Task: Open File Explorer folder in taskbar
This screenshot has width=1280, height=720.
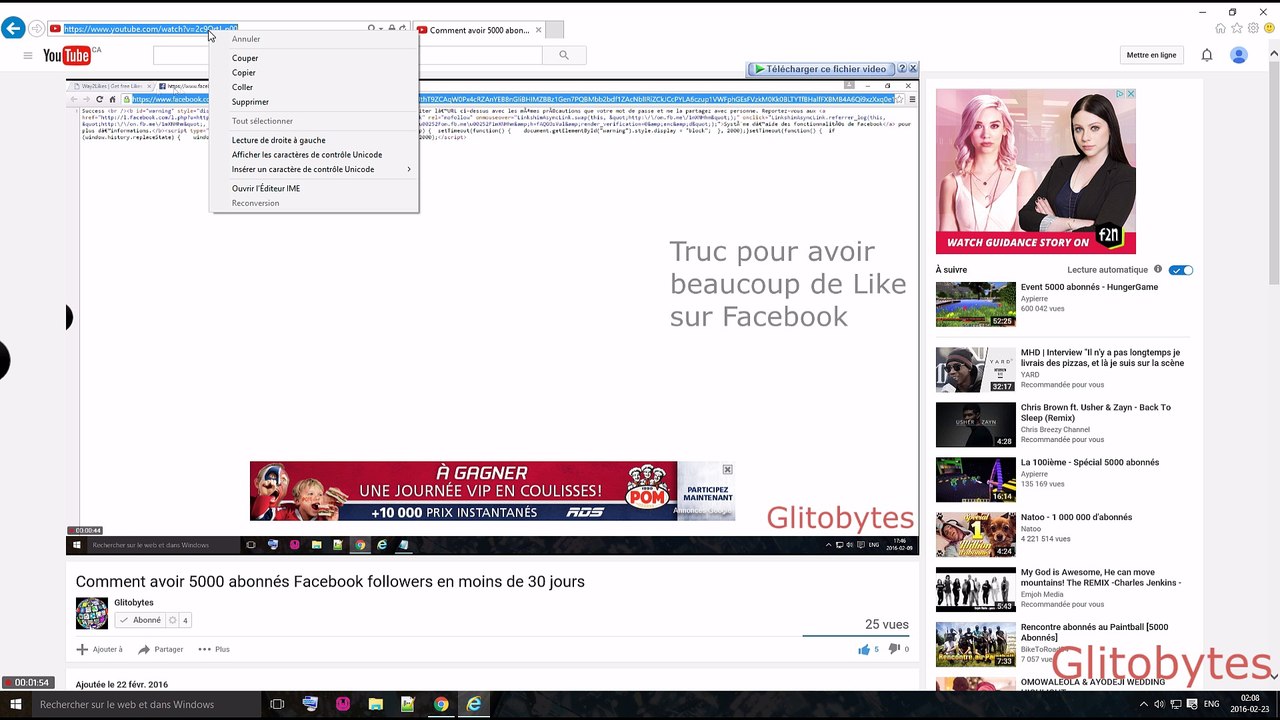Action: coord(375,704)
